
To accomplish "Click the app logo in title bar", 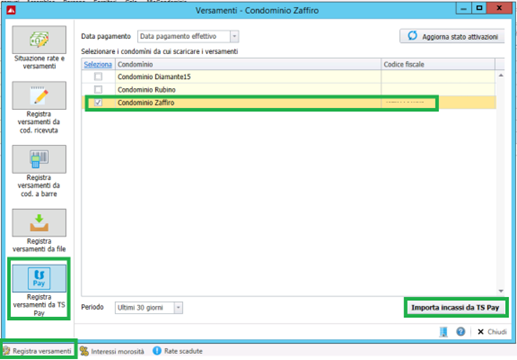I will pyautogui.click(x=11, y=10).
